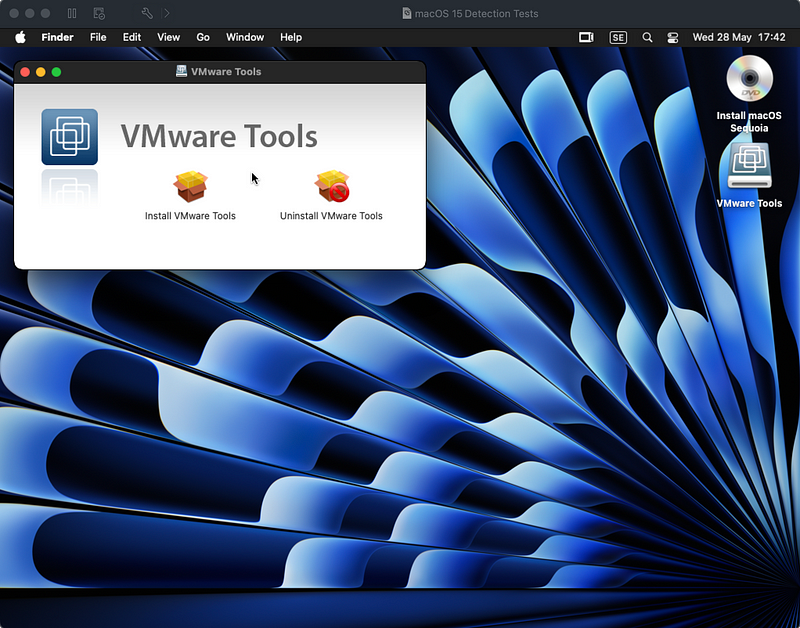Open the Edit menu
Screen dimensions: 800x628
coord(132,37)
